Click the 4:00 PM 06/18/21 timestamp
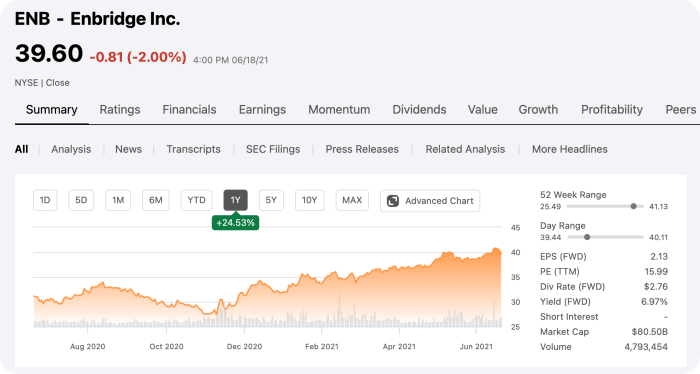The width and height of the screenshot is (700, 374). click(x=230, y=60)
